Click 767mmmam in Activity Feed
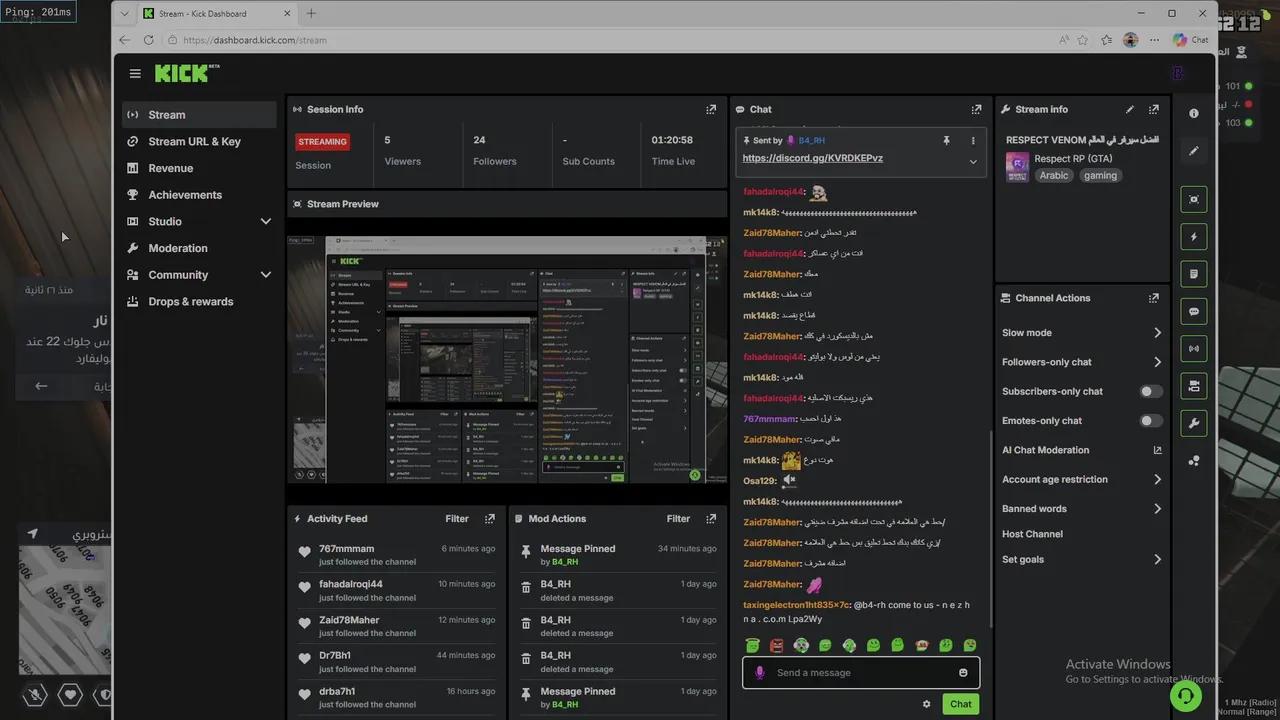 347,549
